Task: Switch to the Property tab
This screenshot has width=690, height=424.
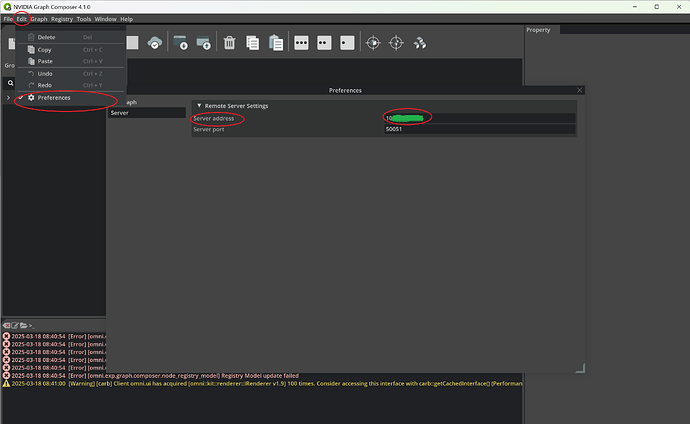Action: 538,30
